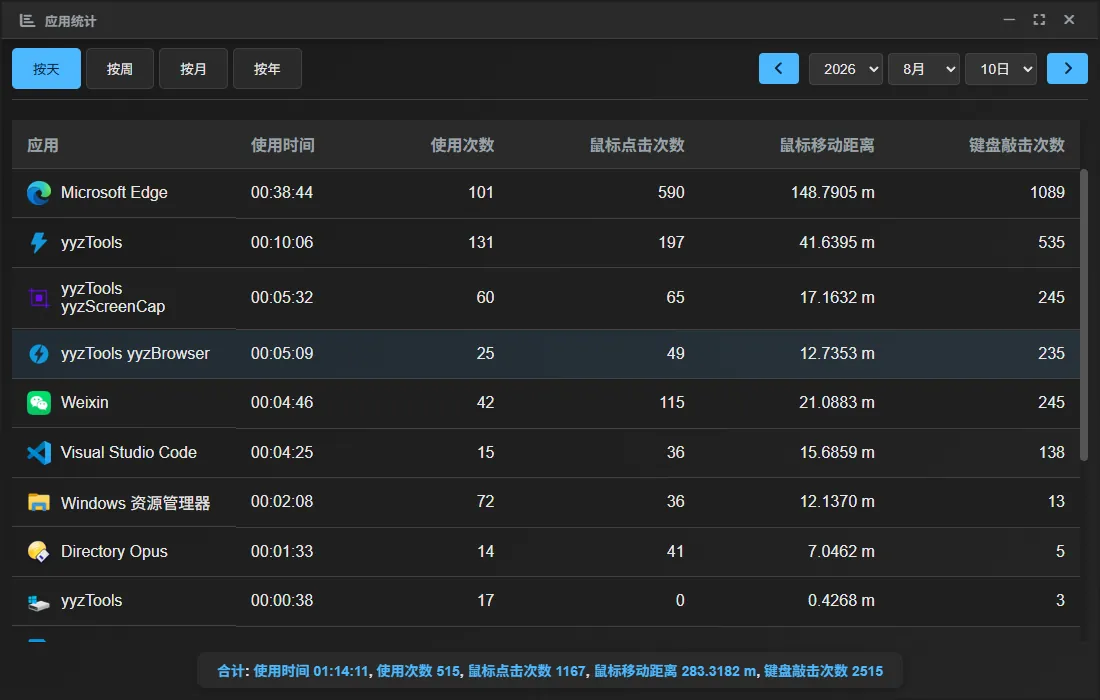Click the yyzBrowser round lightning icon

click(39, 354)
